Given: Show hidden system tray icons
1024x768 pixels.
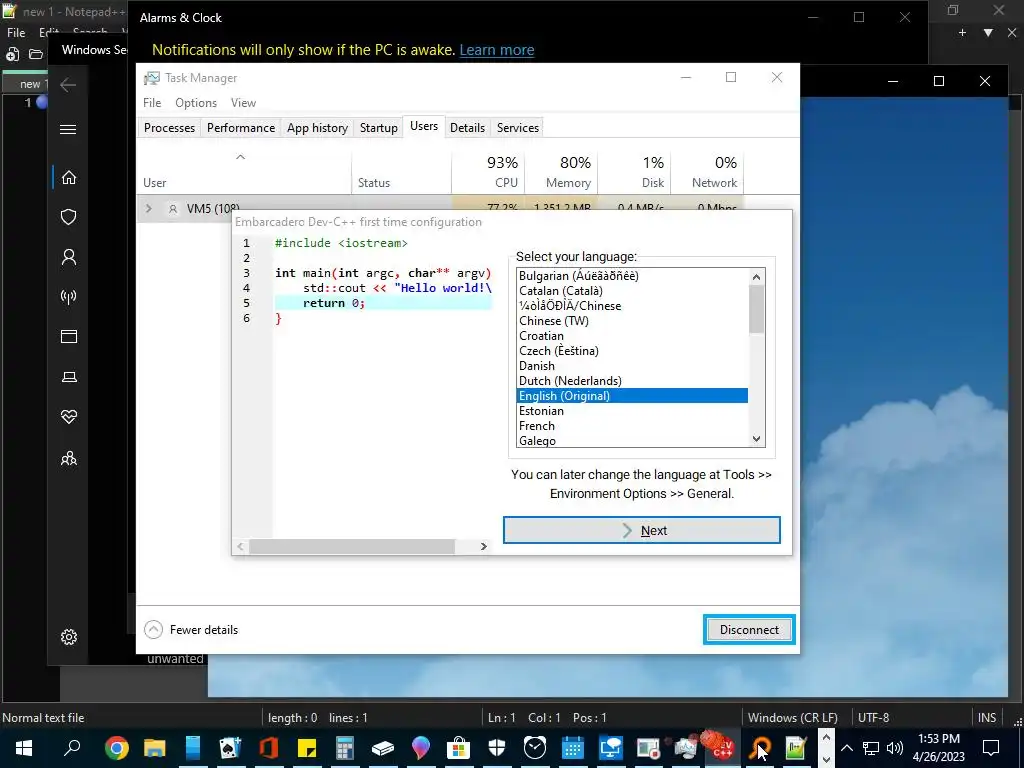Looking at the screenshot, I should (x=846, y=748).
